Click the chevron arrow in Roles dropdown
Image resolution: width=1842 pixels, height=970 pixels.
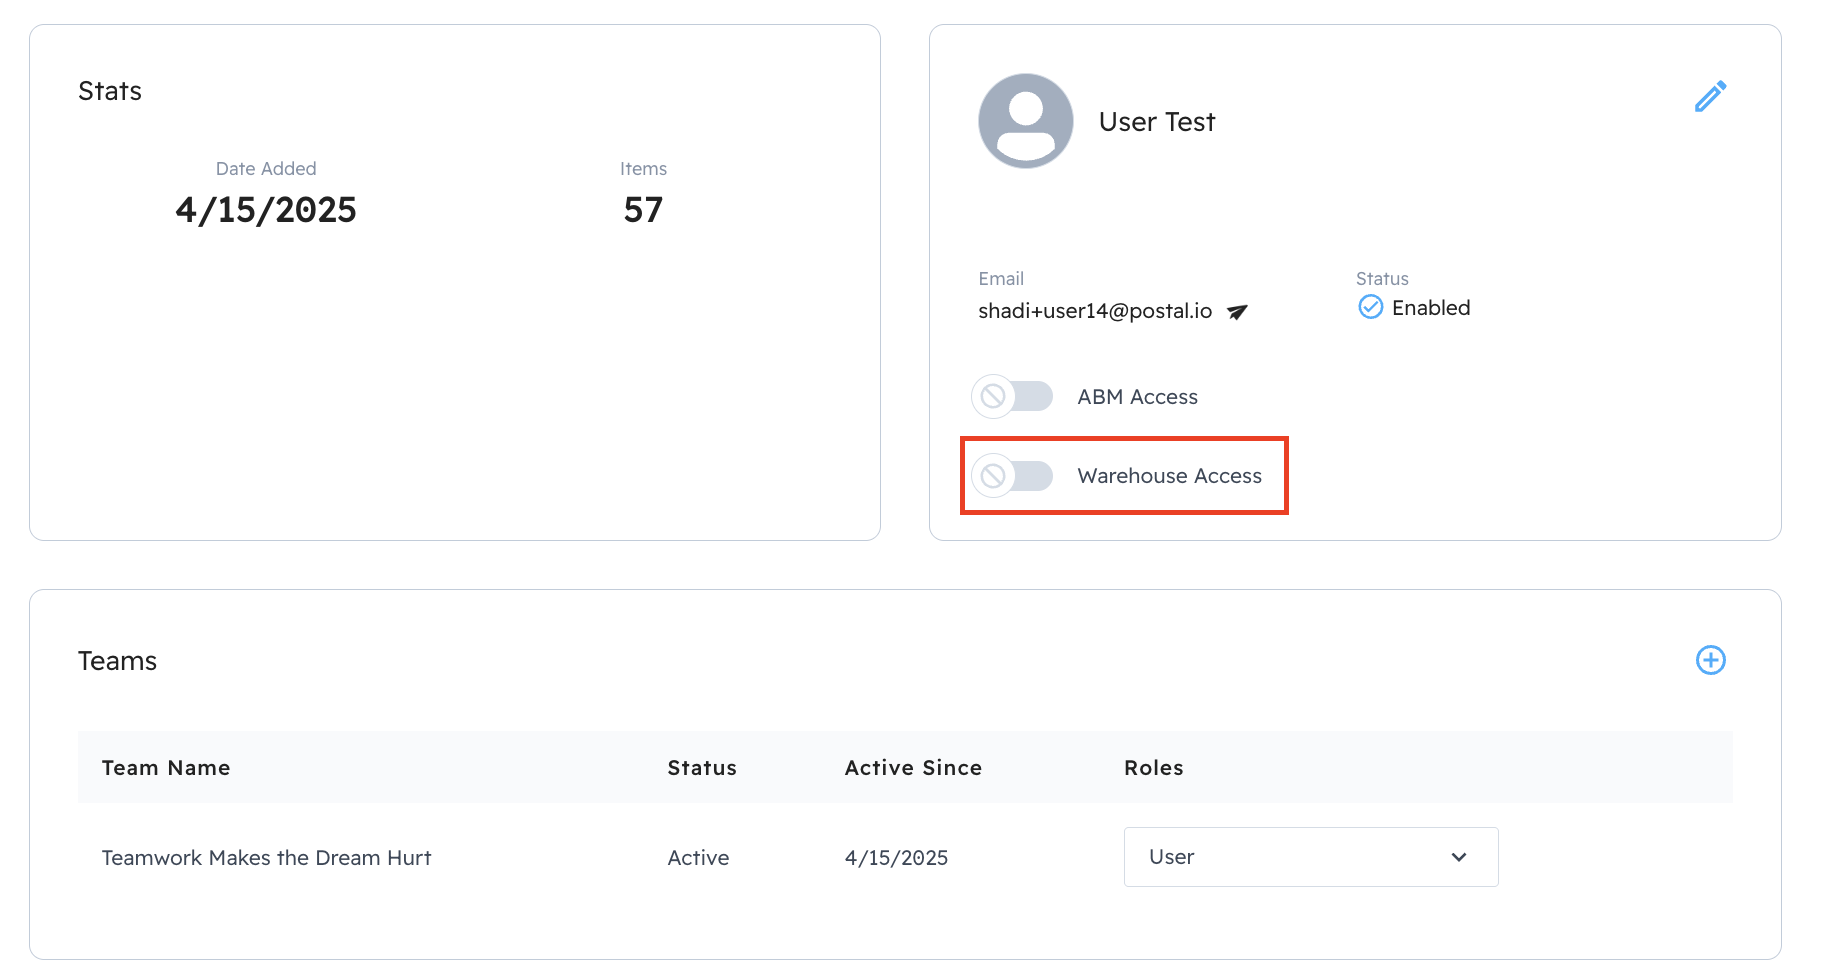pos(1459,857)
